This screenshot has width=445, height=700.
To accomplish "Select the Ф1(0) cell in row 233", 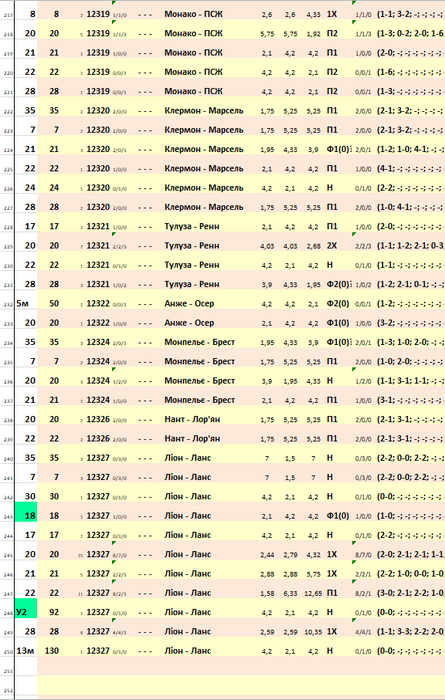I will [x=338, y=323].
